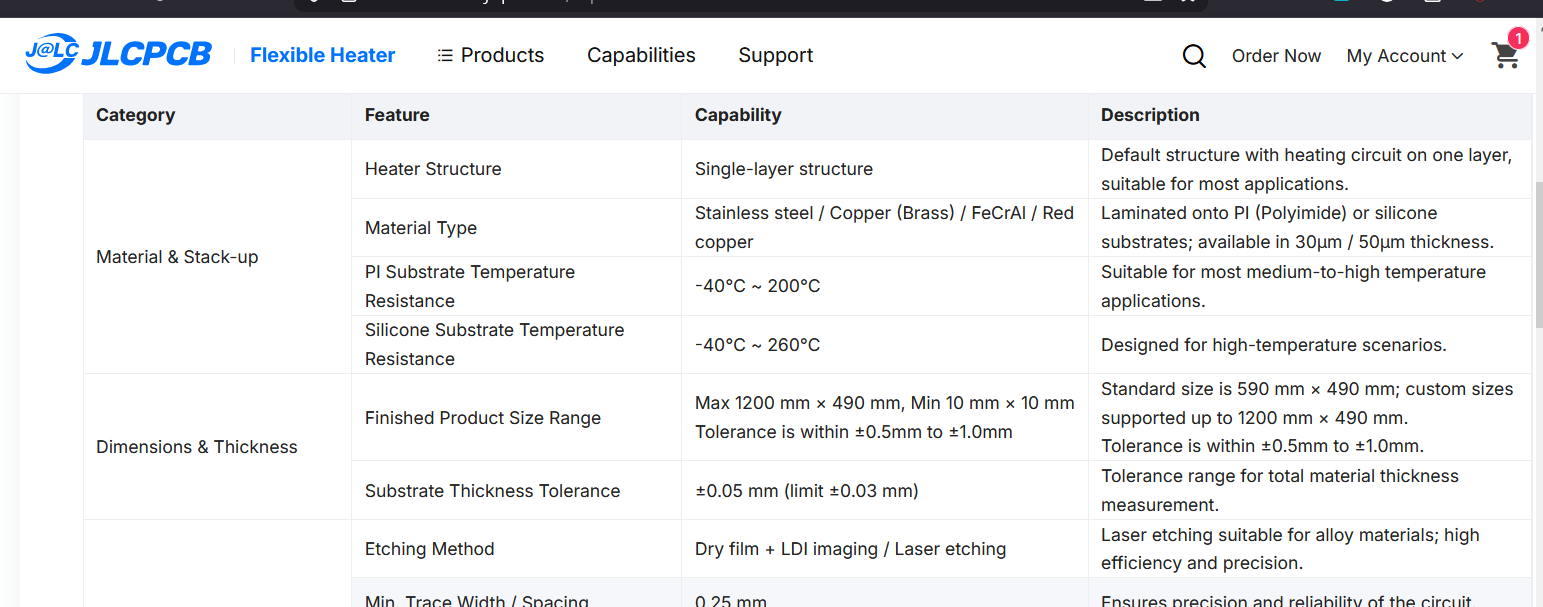
Task: Select the Material & Stack-up category cell
Action: click(x=177, y=257)
